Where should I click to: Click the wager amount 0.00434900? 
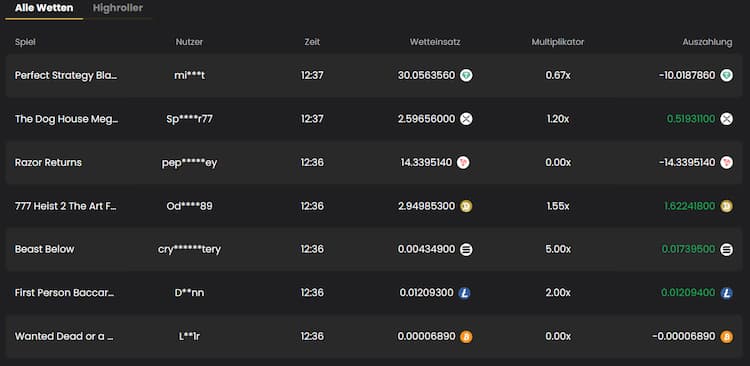point(427,249)
